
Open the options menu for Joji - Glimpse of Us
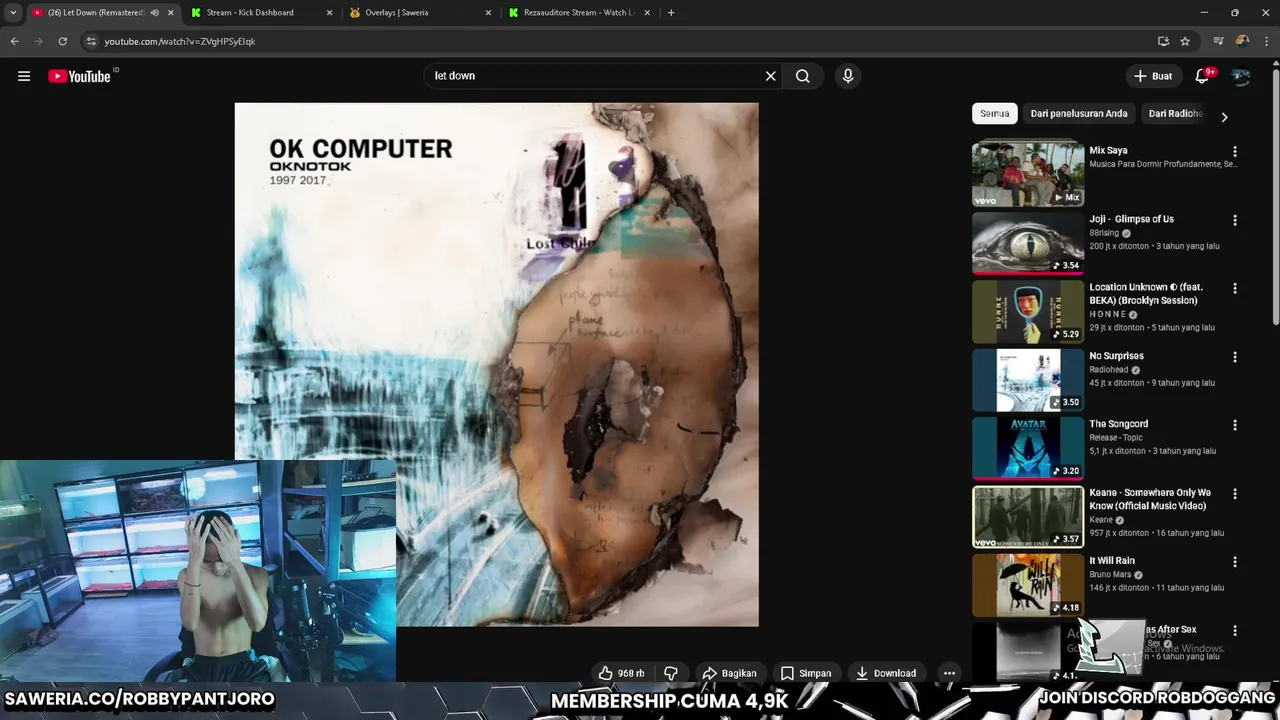(1235, 220)
